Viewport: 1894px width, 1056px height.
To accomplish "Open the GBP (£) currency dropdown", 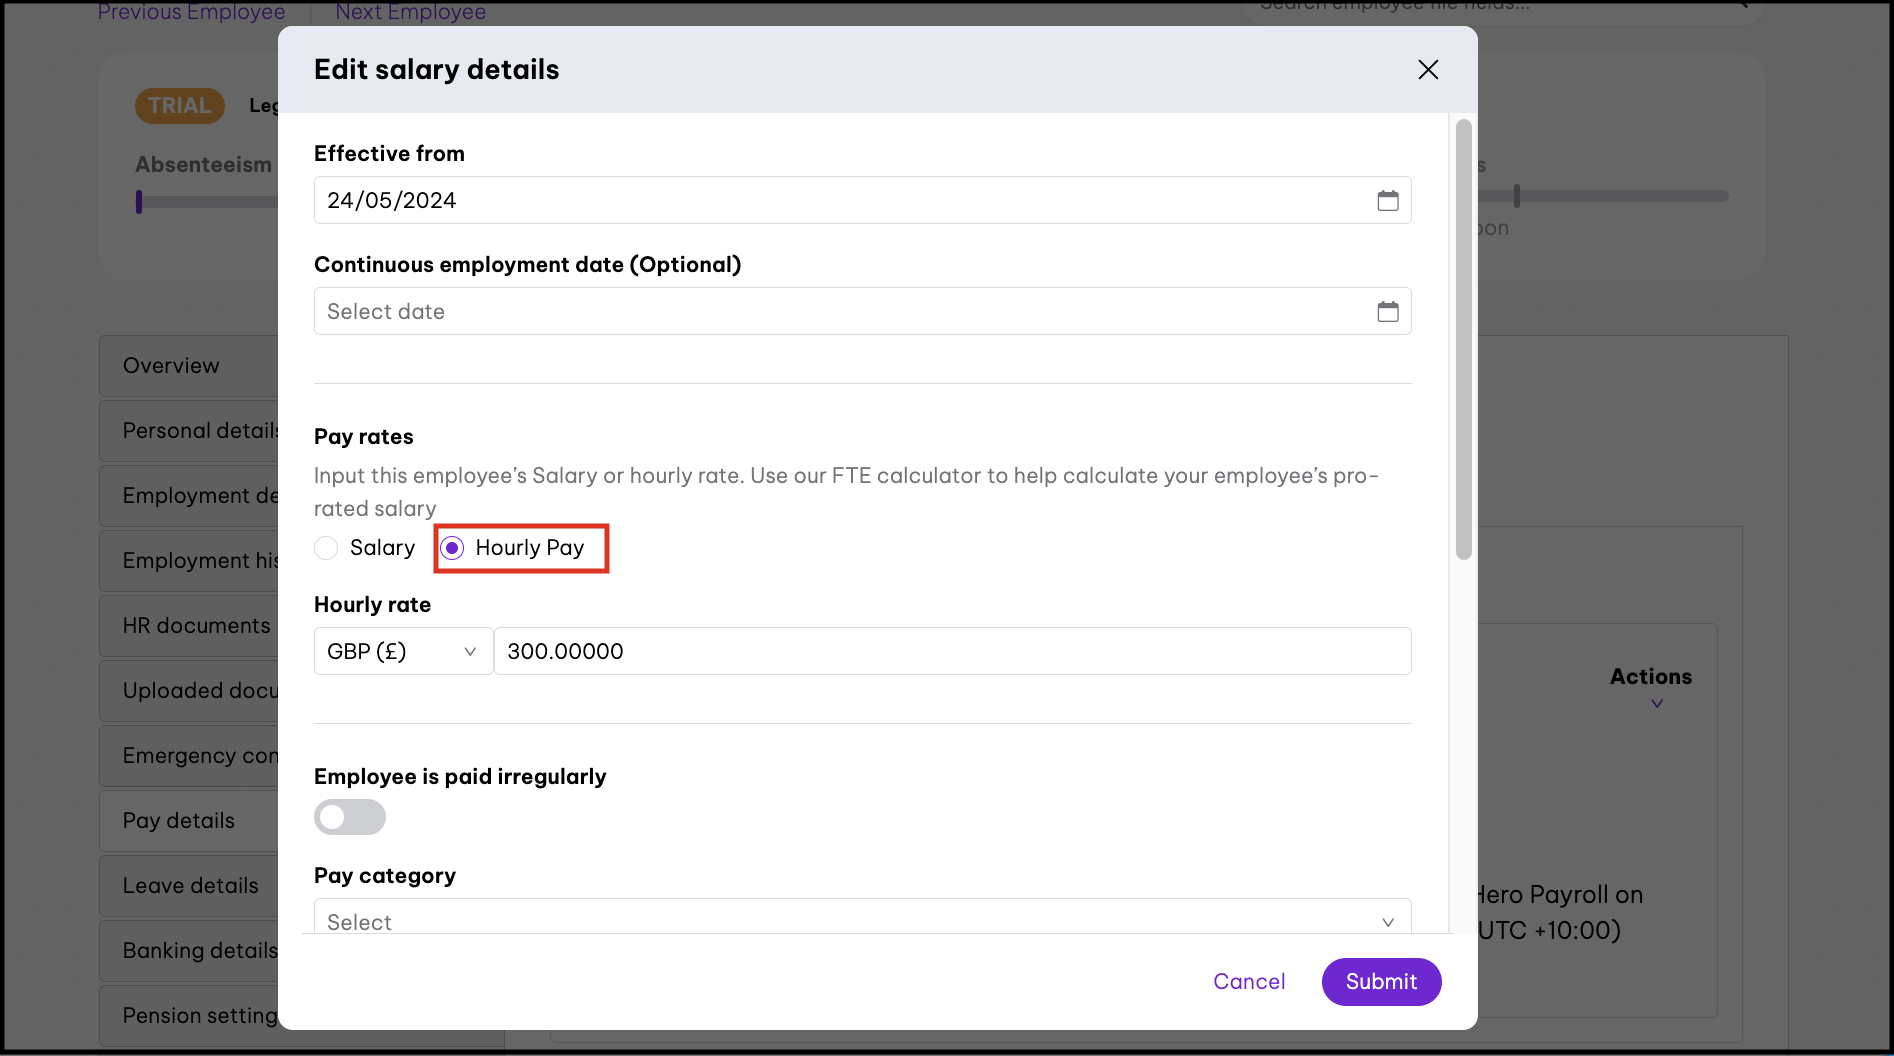I will pyautogui.click(x=403, y=652).
